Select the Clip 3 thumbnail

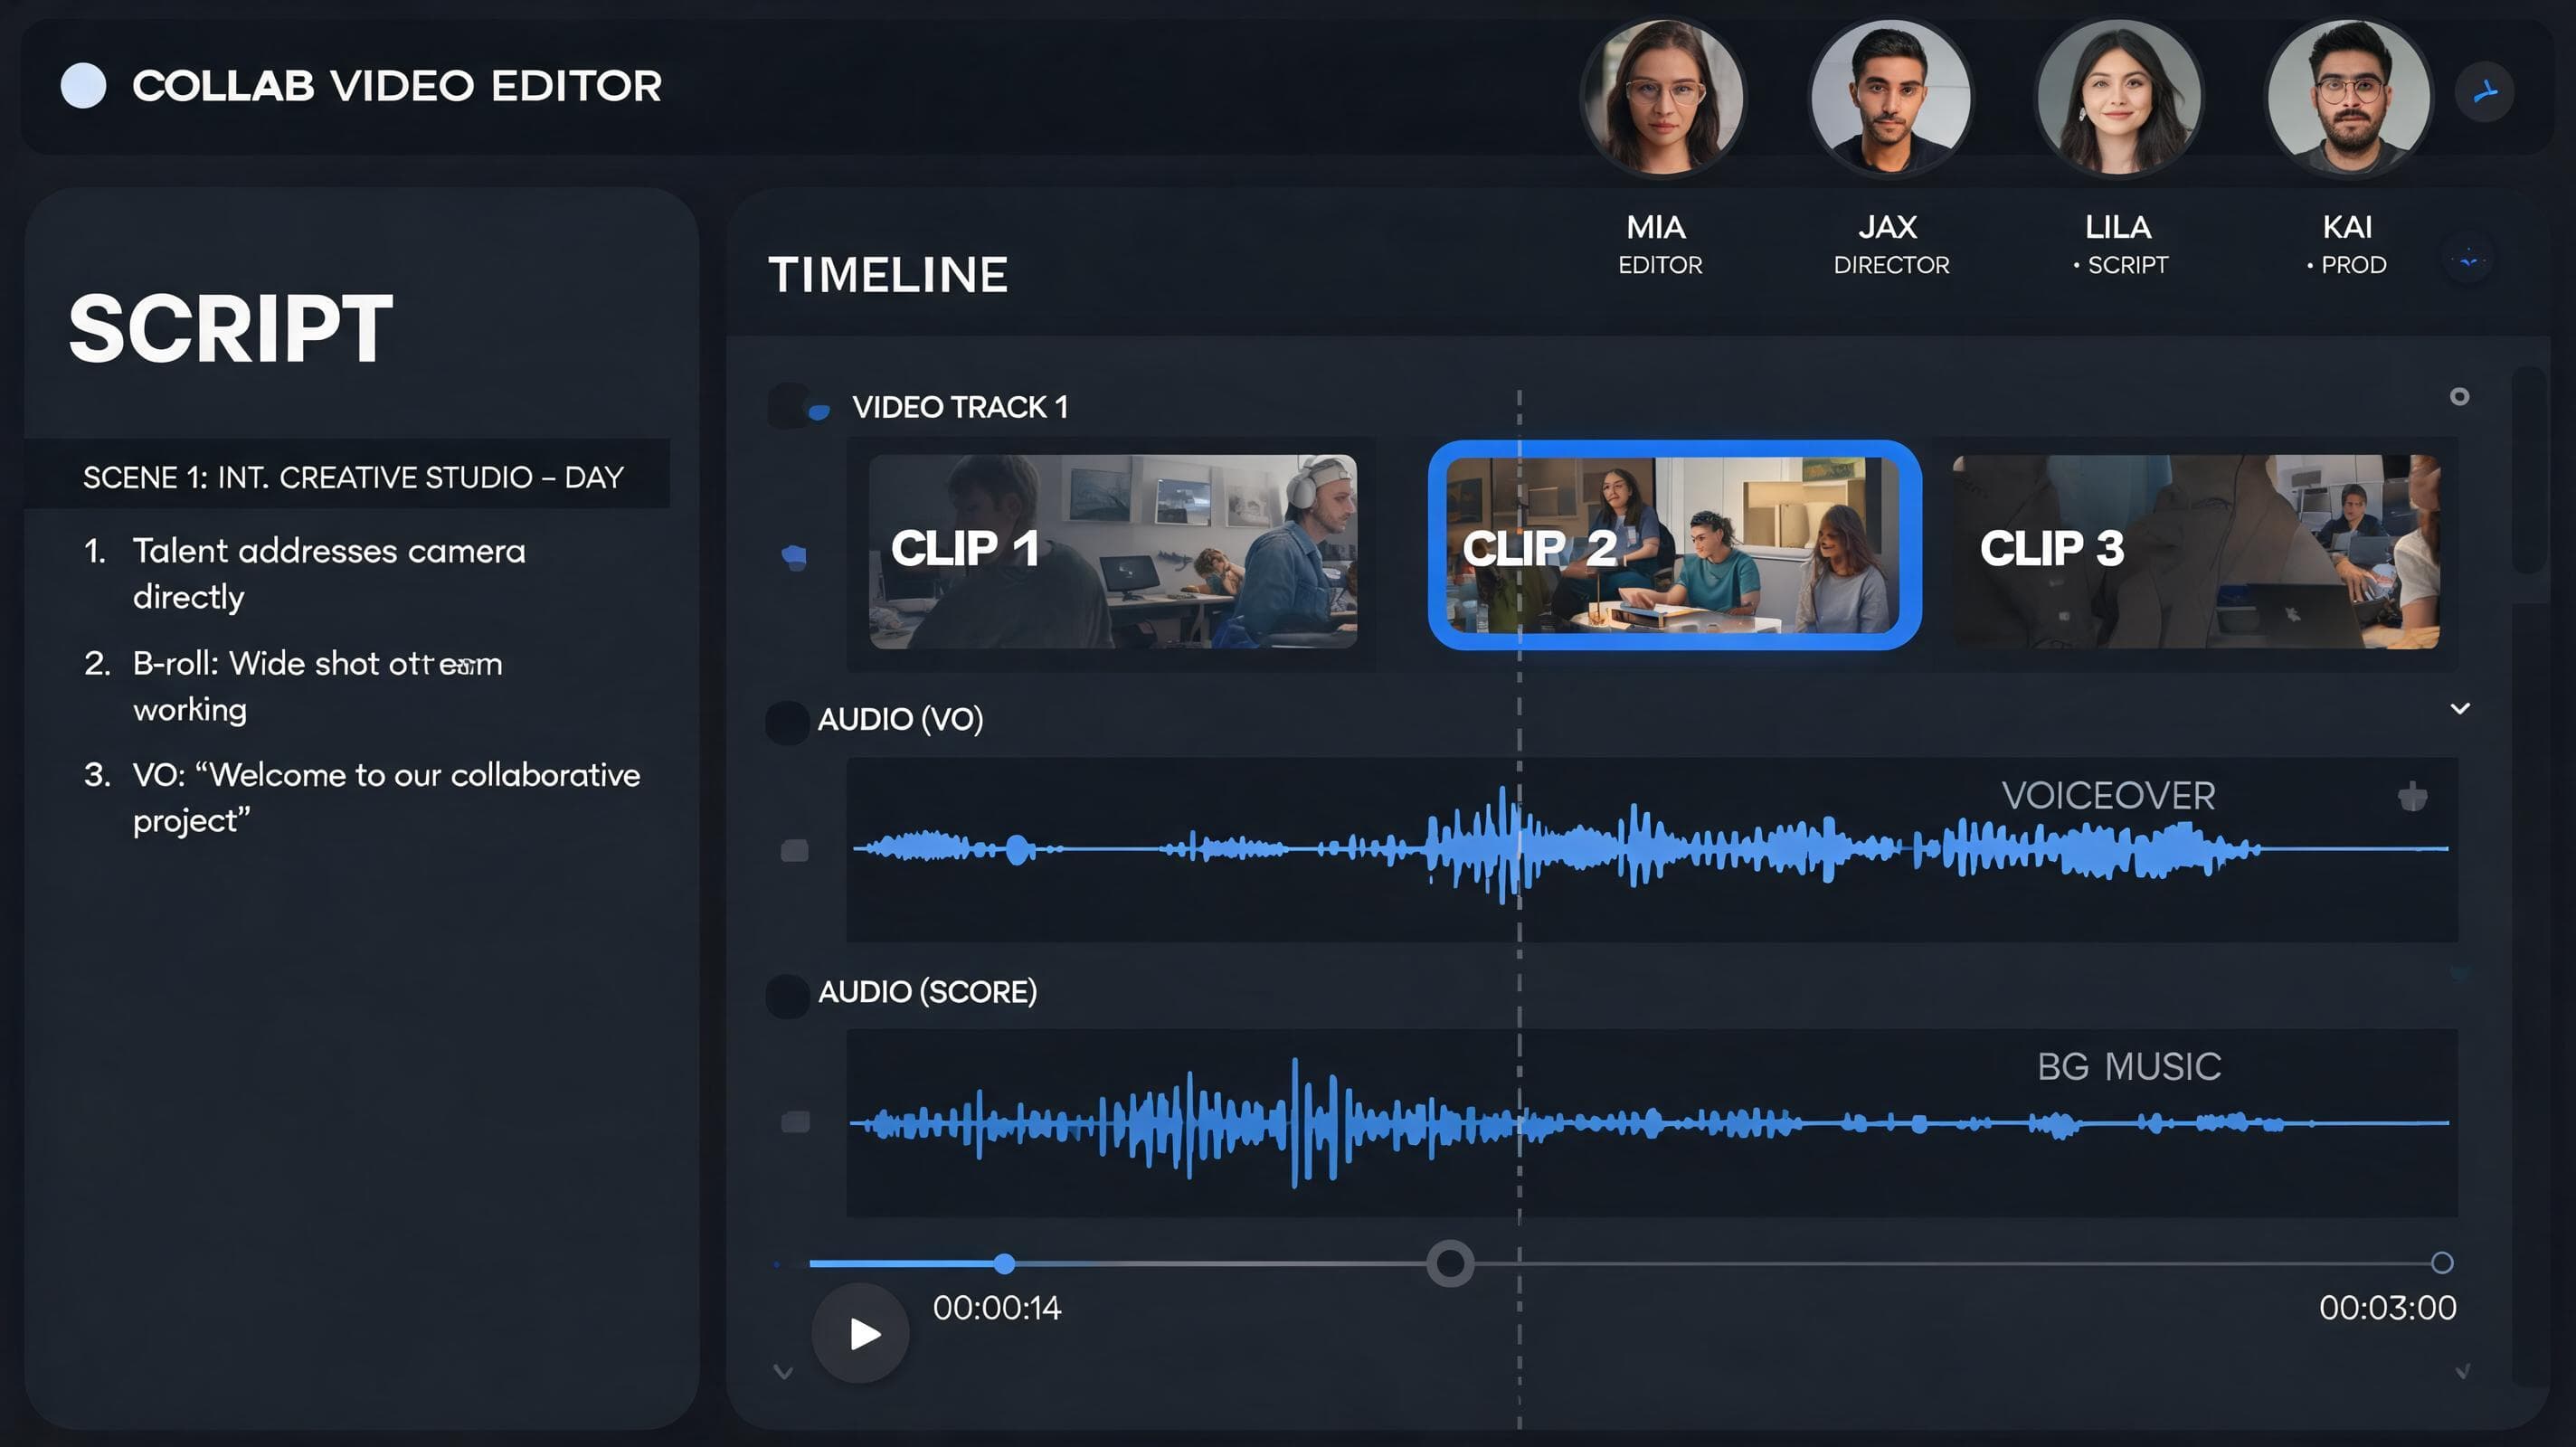[x=2196, y=551]
